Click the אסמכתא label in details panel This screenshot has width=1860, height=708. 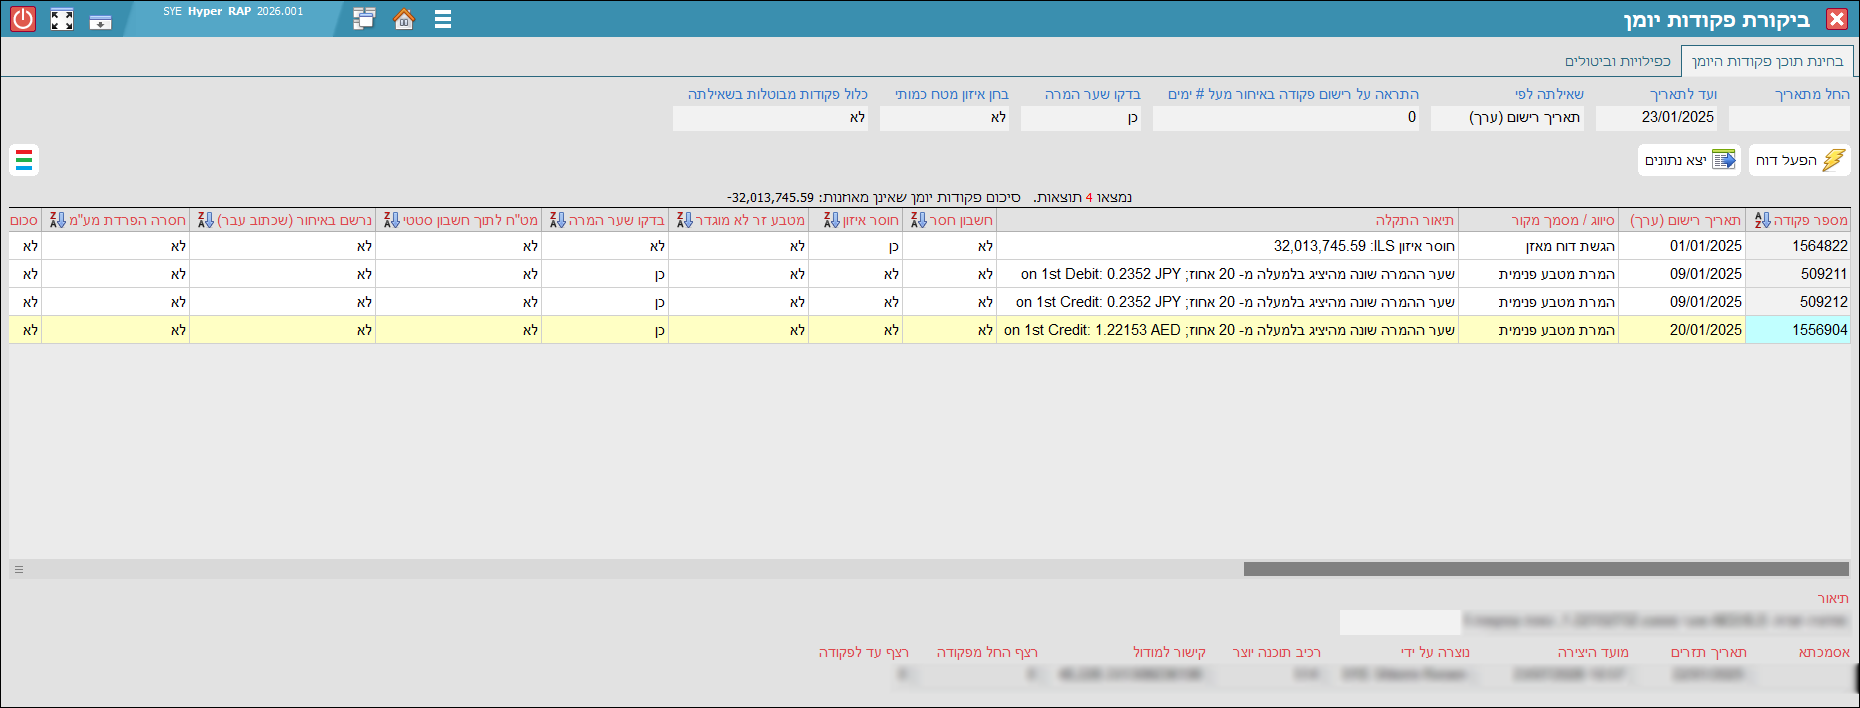click(x=1824, y=652)
